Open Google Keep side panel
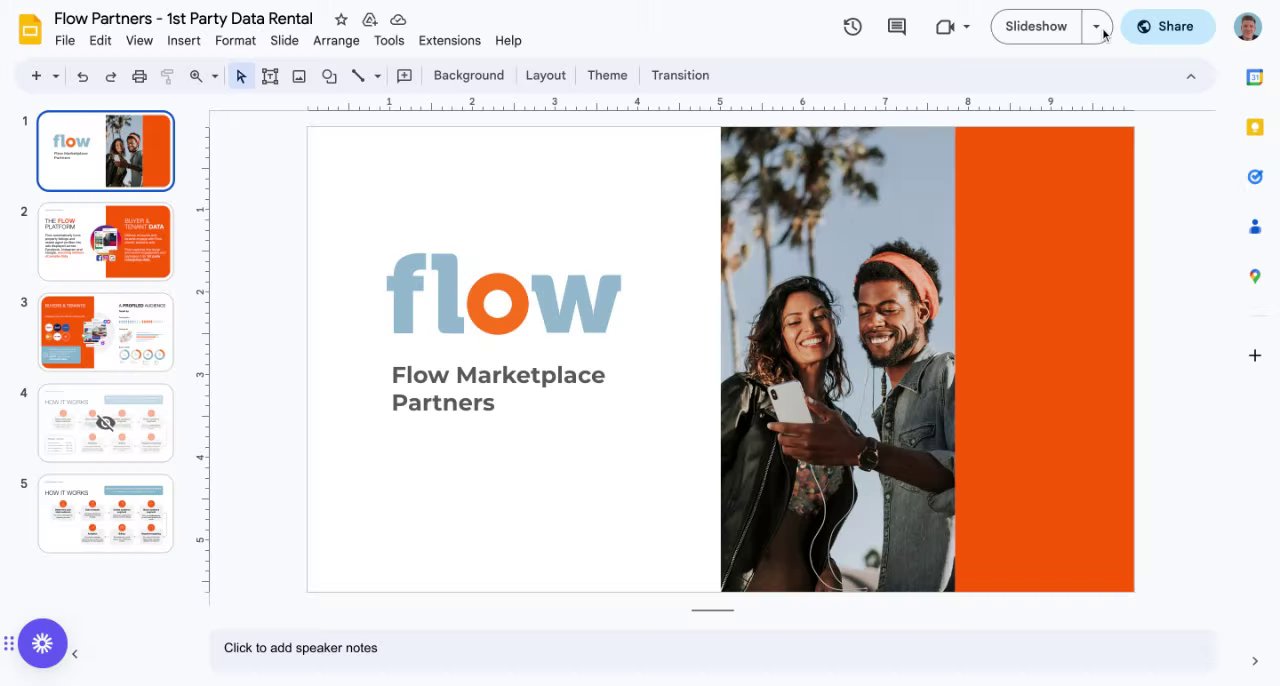This screenshot has width=1280, height=686. (x=1255, y=126)
